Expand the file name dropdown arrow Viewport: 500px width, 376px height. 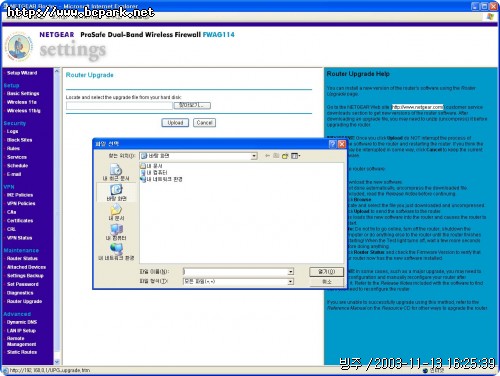click(291, 272)
